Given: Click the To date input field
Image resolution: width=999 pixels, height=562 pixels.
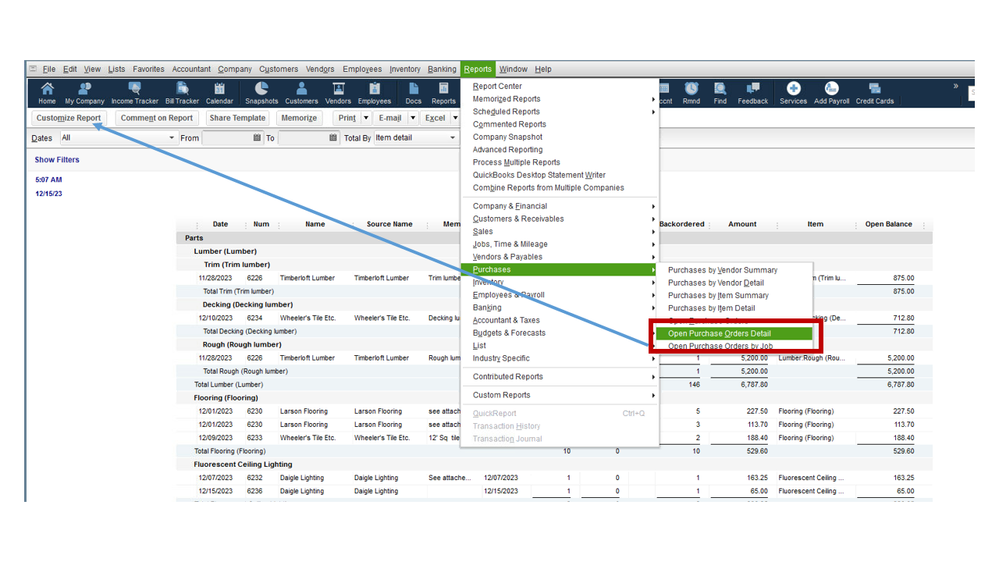Looking at the screenshot, I should click(x=308, y=138).
